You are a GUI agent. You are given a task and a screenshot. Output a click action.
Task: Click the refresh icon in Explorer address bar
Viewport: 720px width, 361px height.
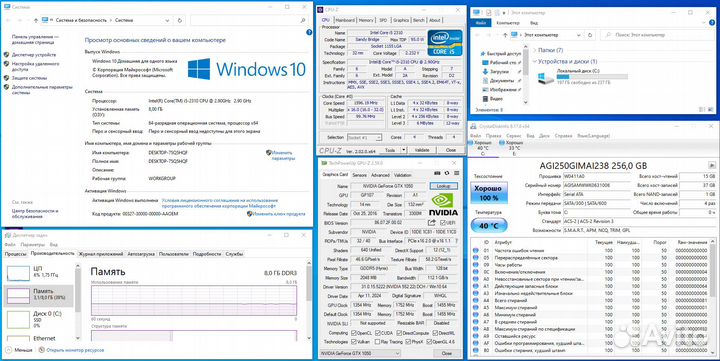click(x=590, y=35)
